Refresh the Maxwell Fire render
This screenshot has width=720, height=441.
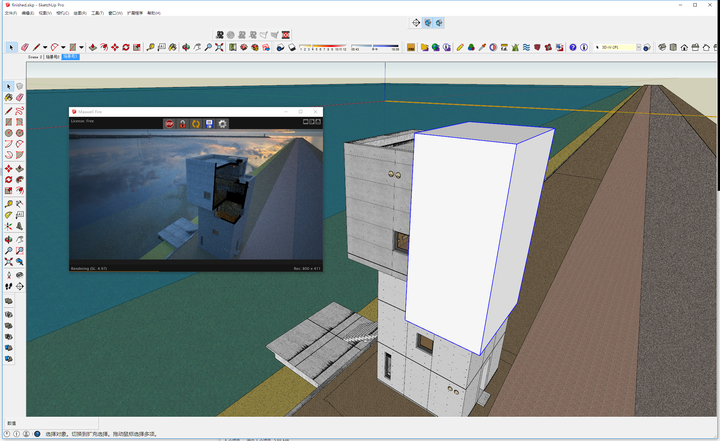(196, 124)
